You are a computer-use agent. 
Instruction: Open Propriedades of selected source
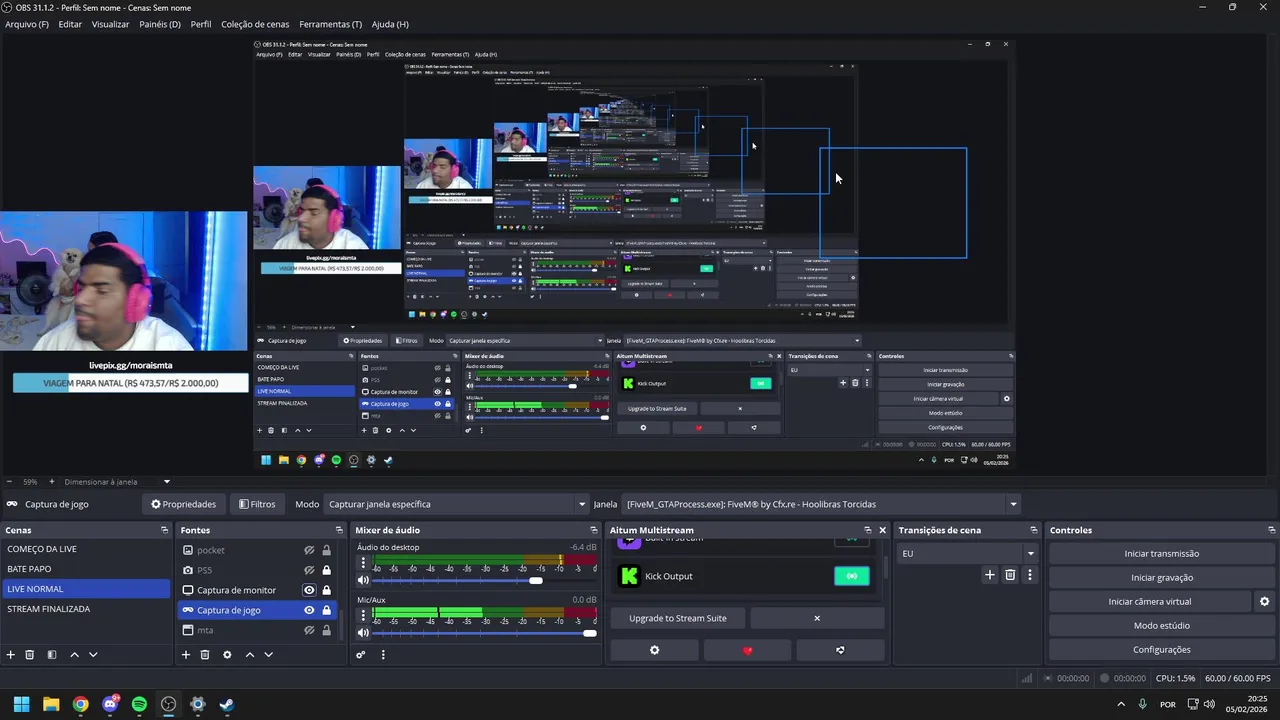[183, 504]
